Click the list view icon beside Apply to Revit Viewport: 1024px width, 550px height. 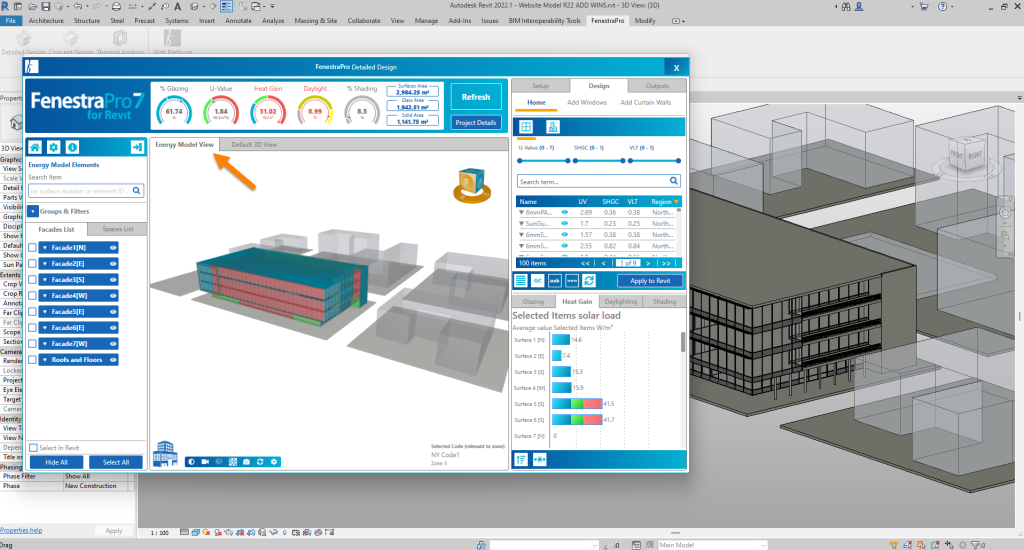tap(520, 281)
